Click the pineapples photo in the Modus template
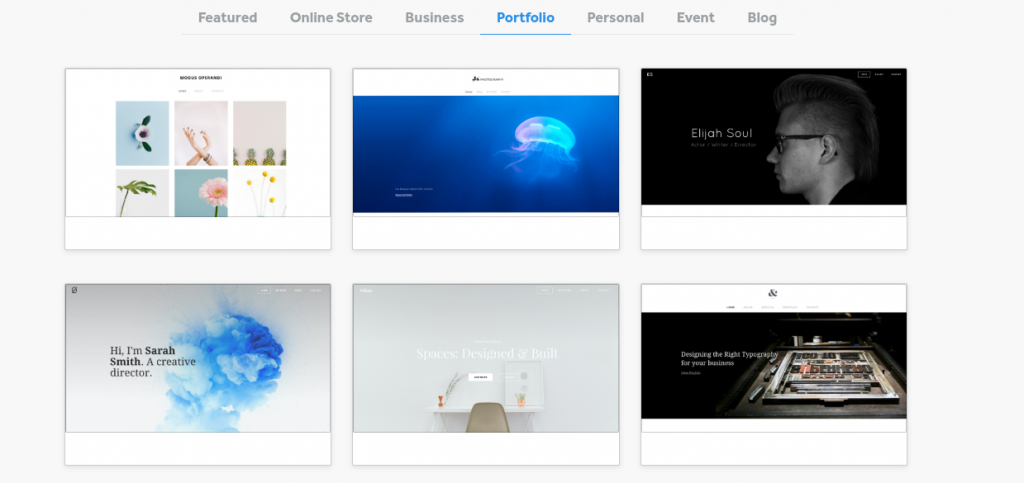The width and height of the screenshot is (1024, 483). (259, 133)
